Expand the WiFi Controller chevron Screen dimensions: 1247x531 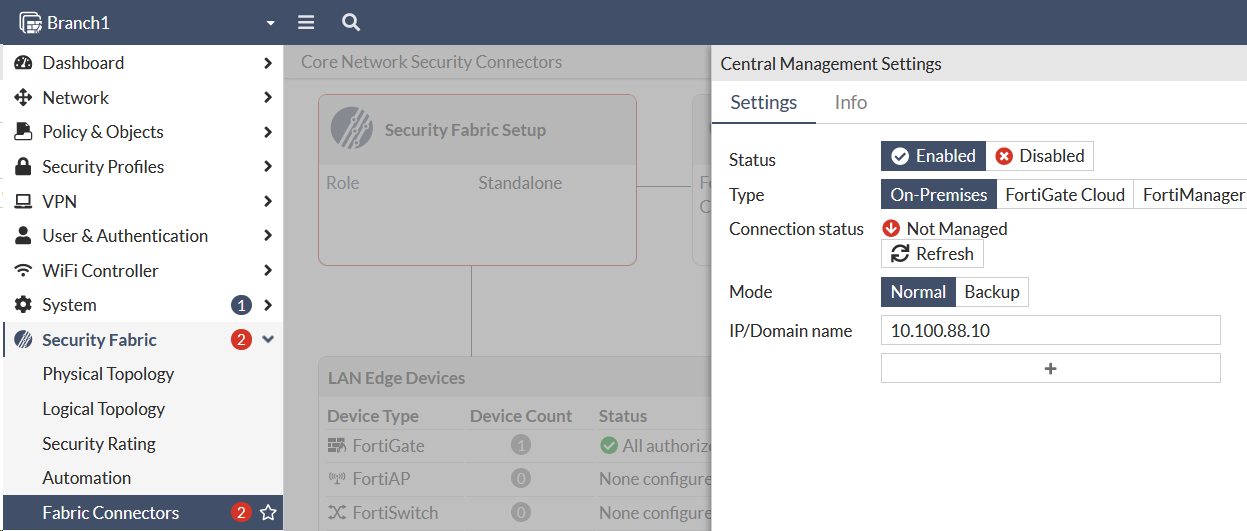coord(267,271)
